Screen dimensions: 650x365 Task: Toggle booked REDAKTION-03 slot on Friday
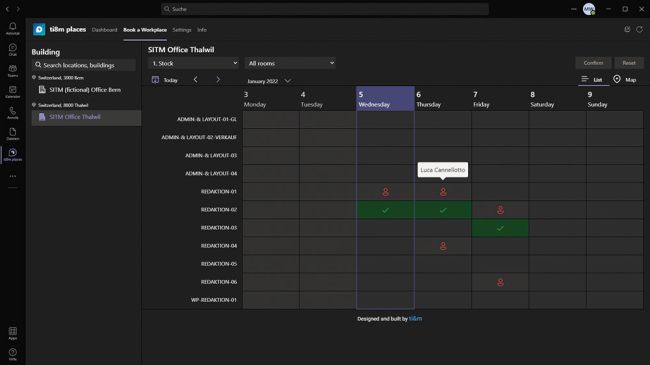tap(500, 228)
